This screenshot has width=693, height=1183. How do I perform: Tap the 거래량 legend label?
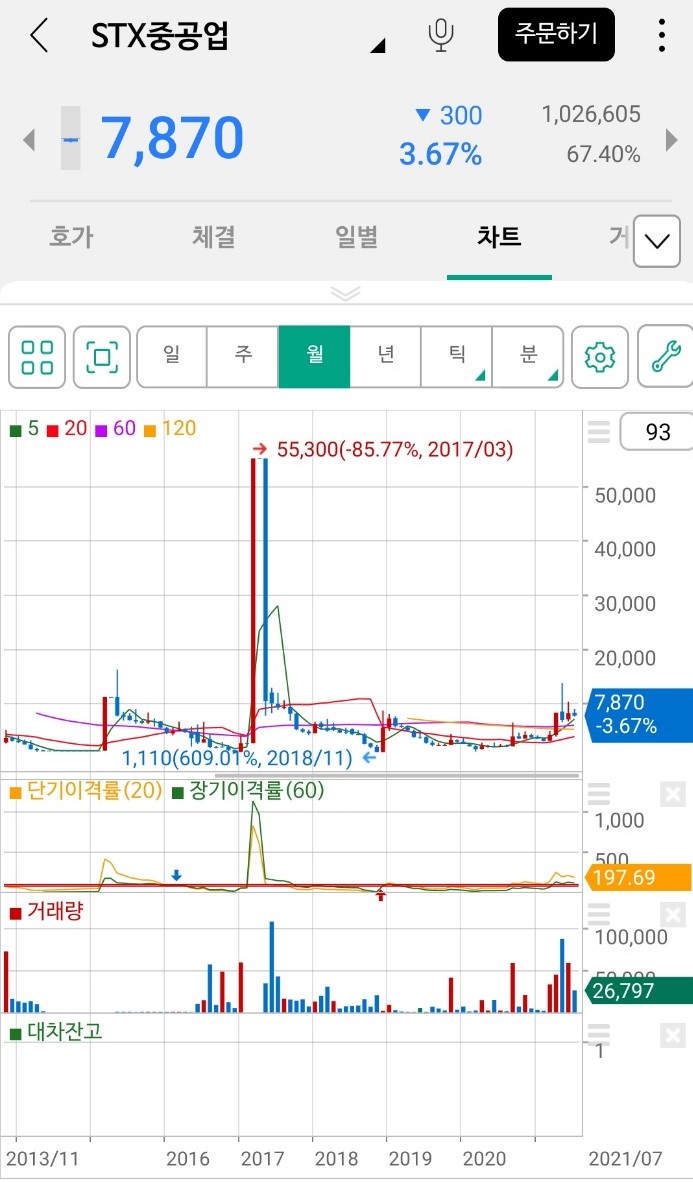[46, 911]
